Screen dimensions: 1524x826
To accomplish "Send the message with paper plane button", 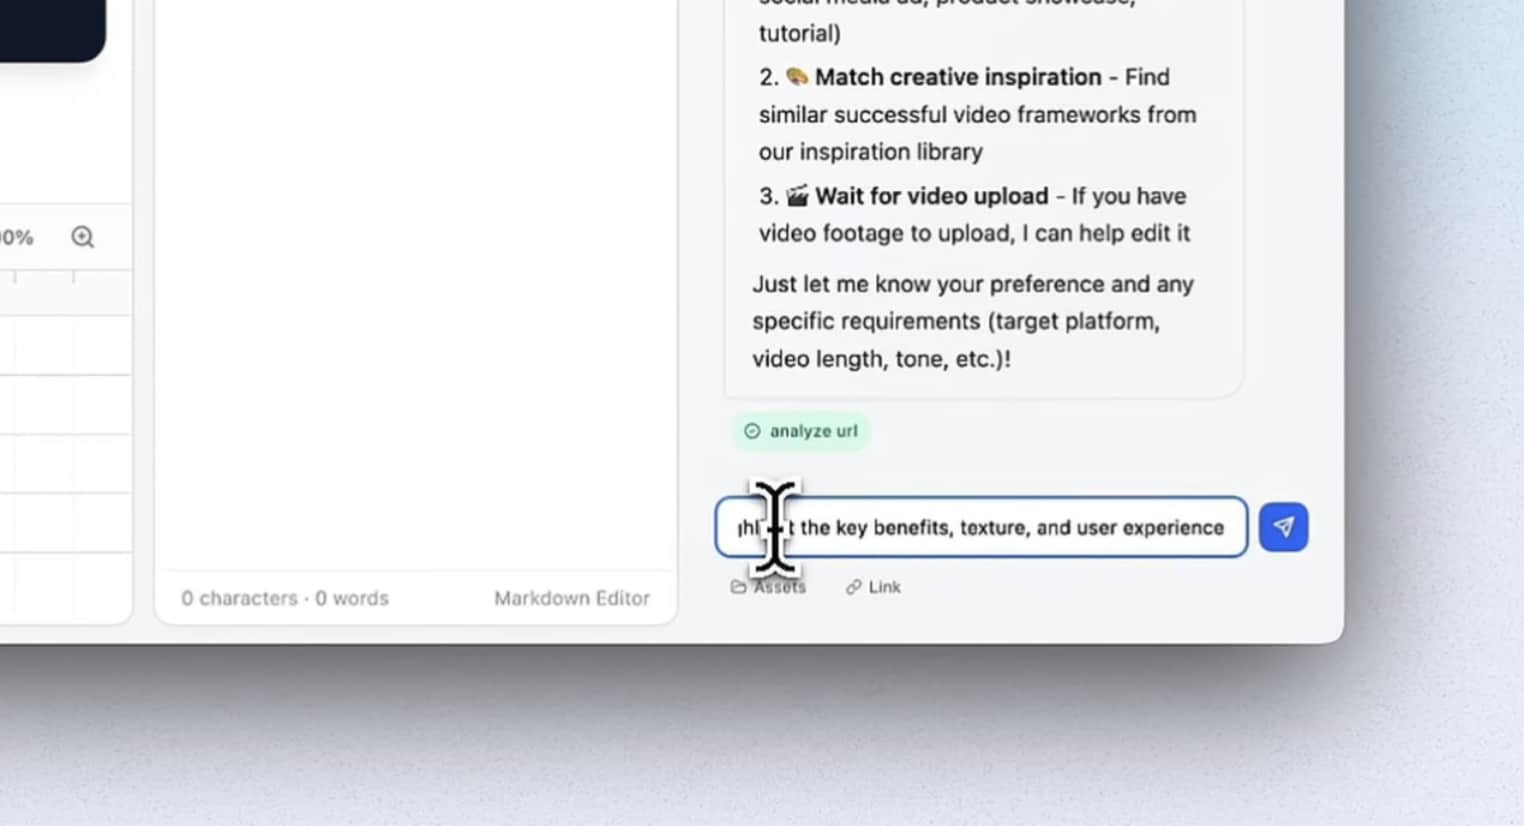I will click(1283, 527).
